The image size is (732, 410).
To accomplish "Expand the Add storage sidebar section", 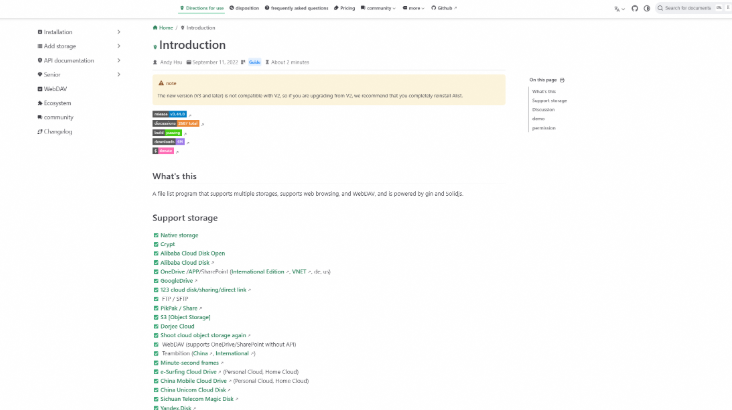I will pyautogui.click(x=118, y=46).
